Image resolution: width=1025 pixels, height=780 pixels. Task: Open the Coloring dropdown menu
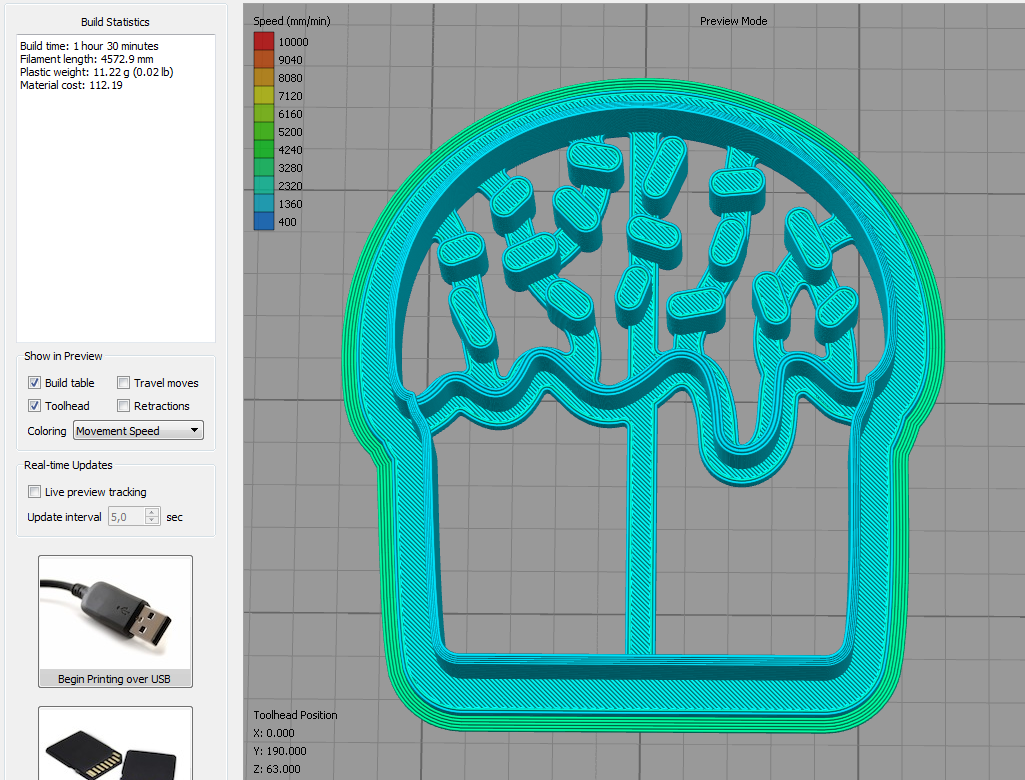(138, 431)
